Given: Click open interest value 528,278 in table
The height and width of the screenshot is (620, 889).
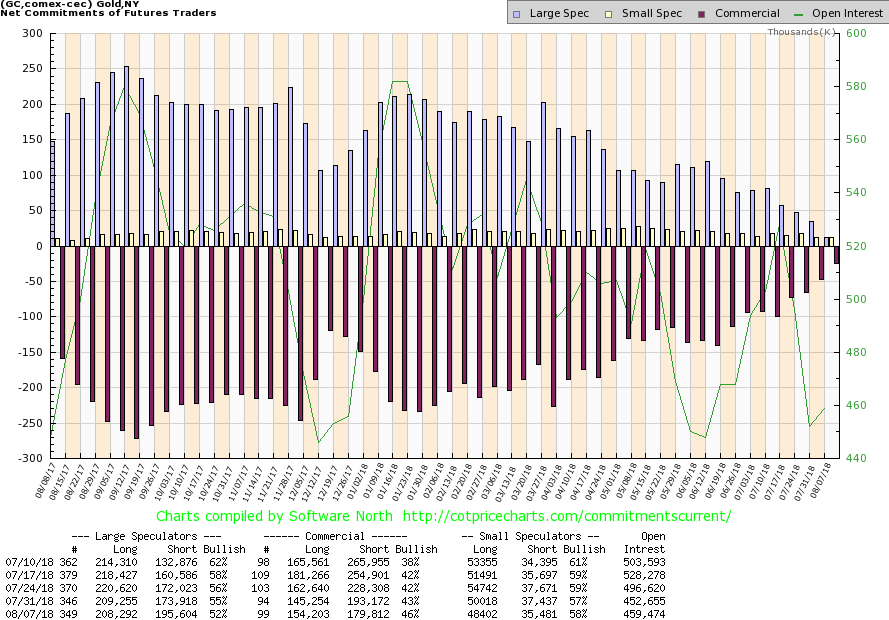Looking at the screenshot, I should [x=645, y=577].
